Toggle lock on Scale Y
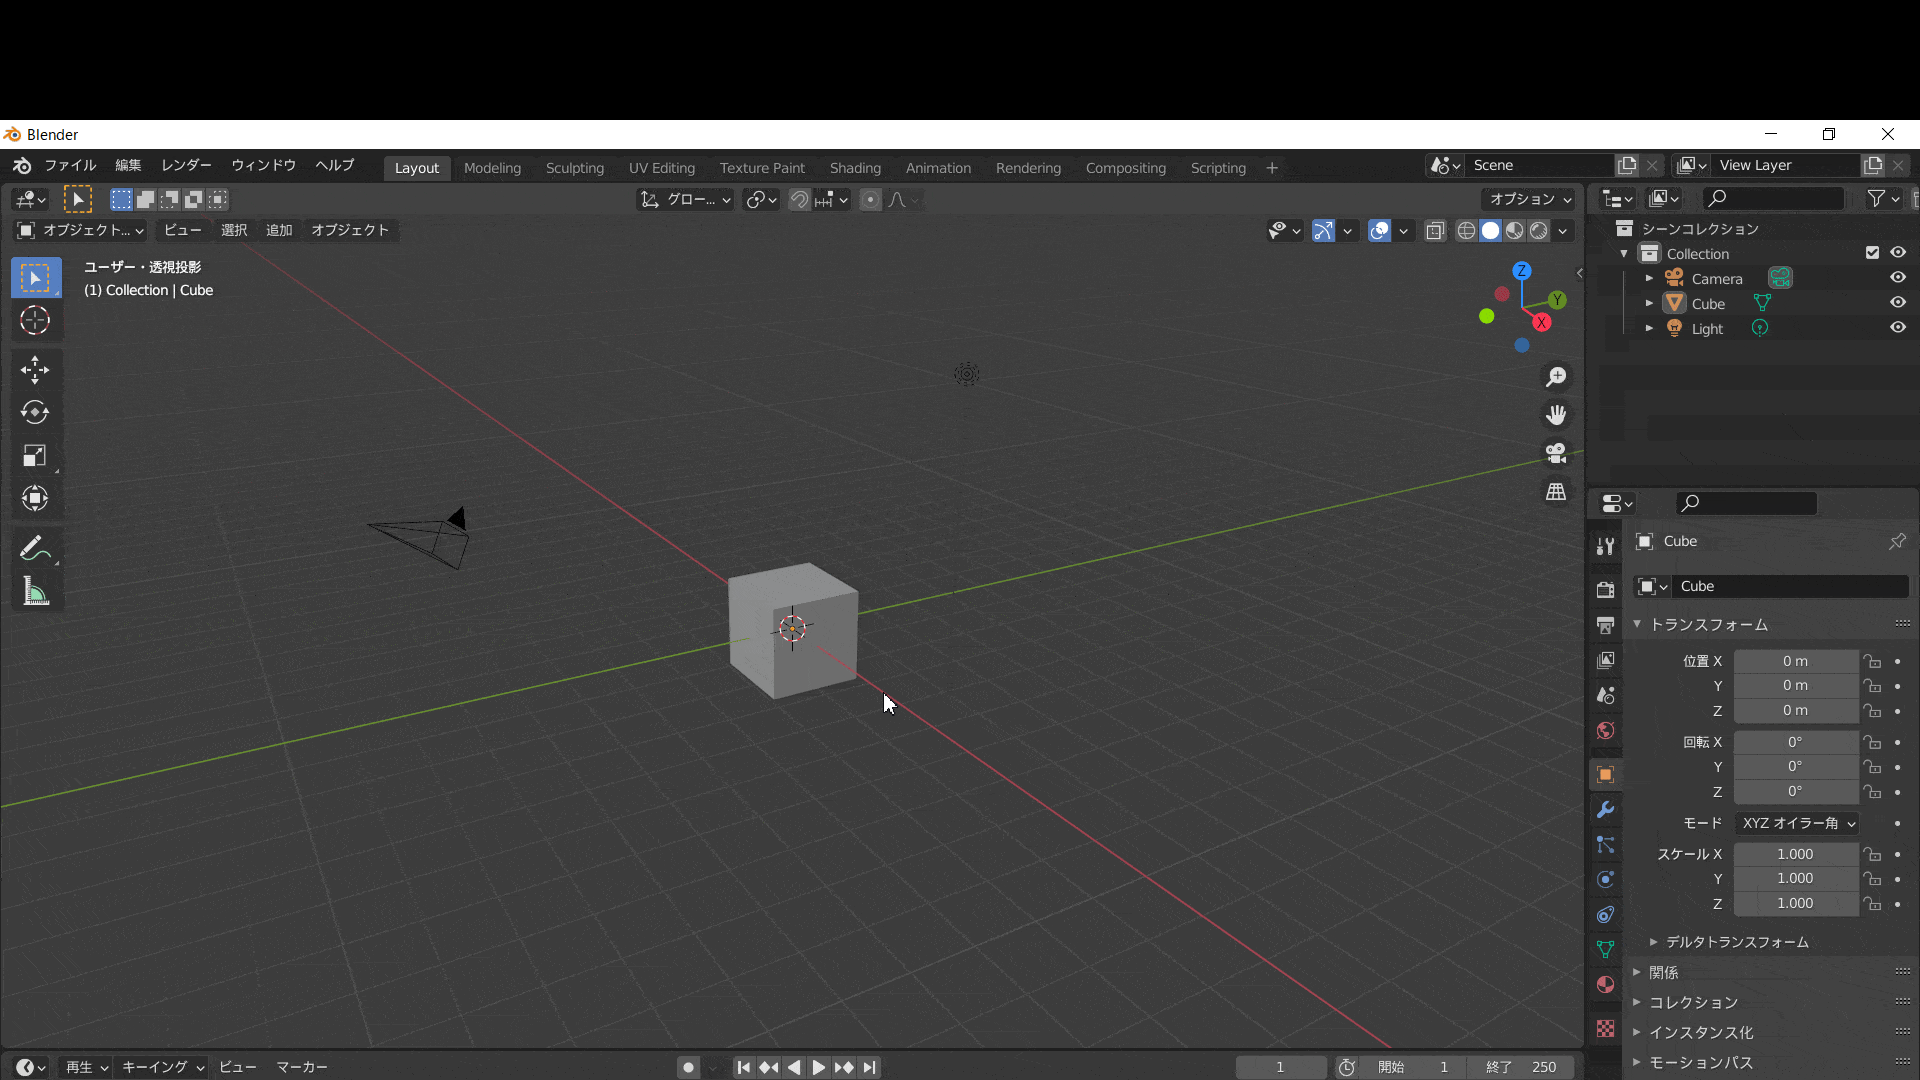 (1872, 878)
